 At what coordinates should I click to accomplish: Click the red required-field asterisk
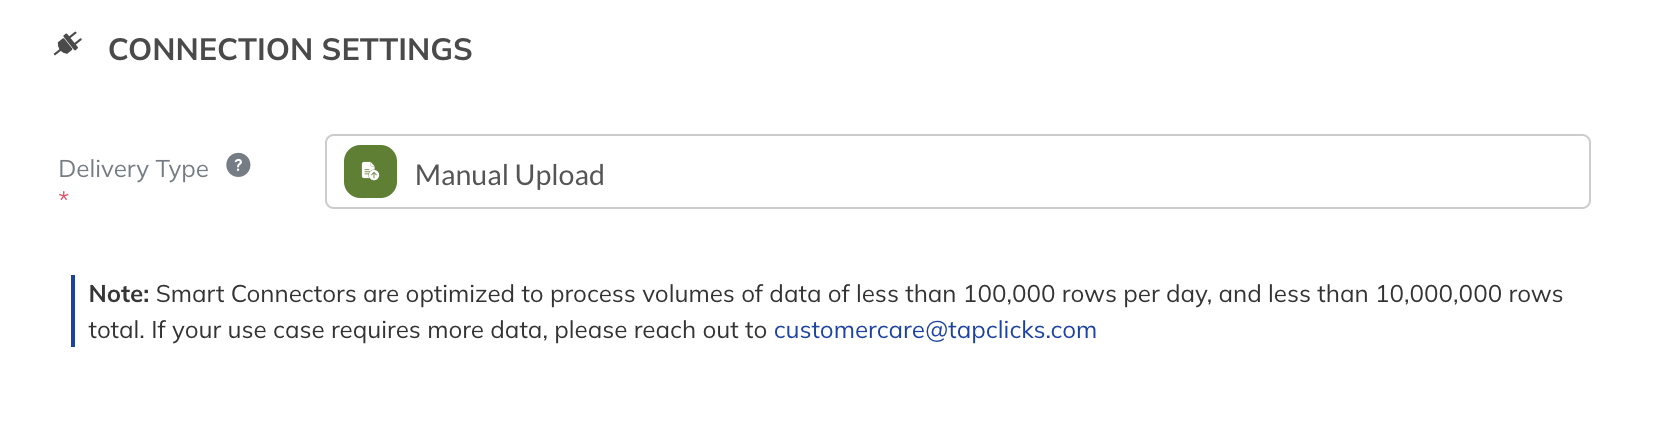click(64, 198)
